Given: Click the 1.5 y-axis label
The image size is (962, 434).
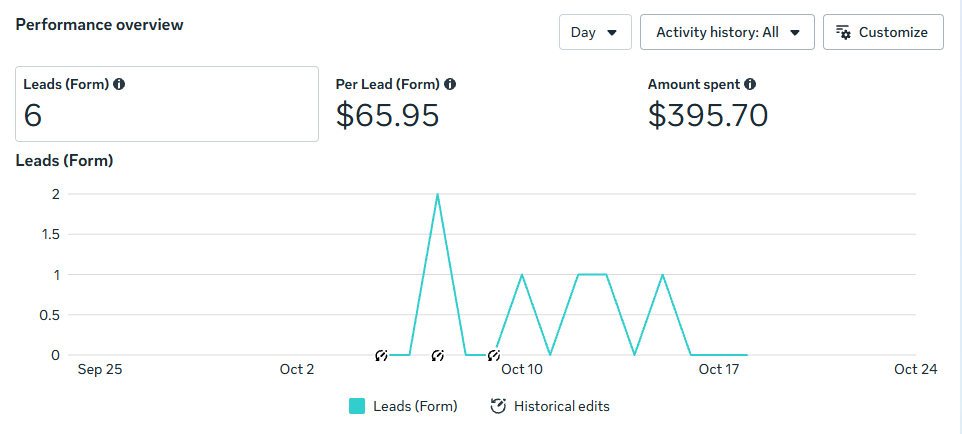Looking at the screenshot, I should [x=51, y=234].
